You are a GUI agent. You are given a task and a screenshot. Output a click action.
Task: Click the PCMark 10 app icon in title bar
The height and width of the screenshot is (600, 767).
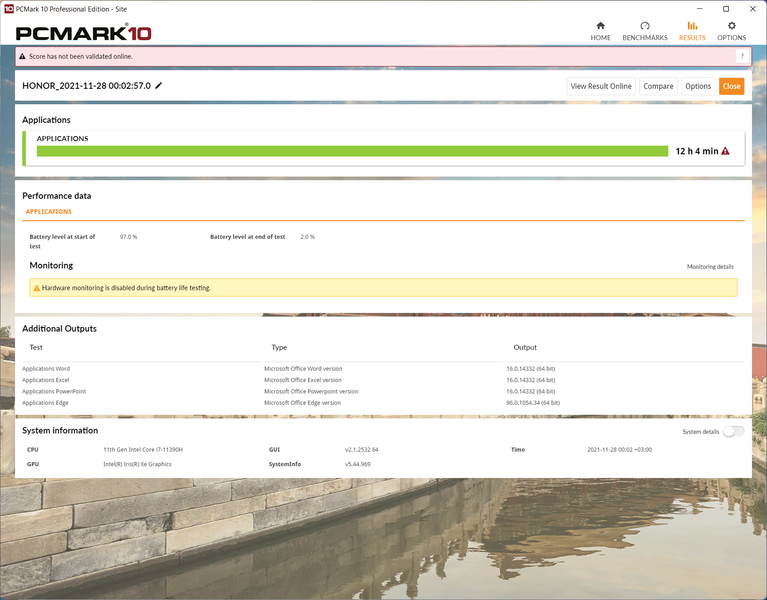9,9
